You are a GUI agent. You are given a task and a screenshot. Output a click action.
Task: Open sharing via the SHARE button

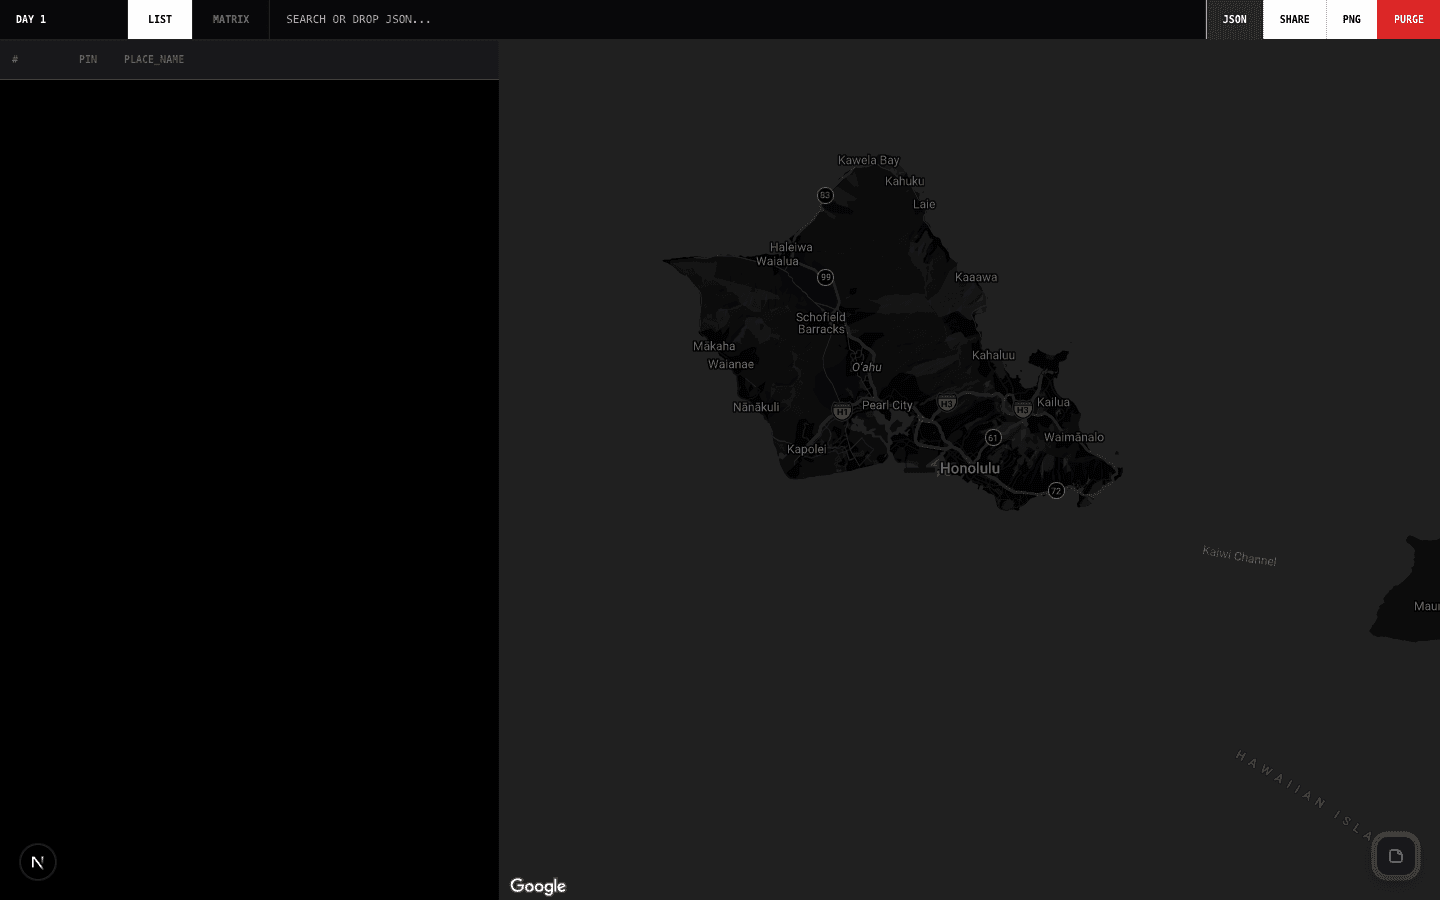(x=1294, y=19)
